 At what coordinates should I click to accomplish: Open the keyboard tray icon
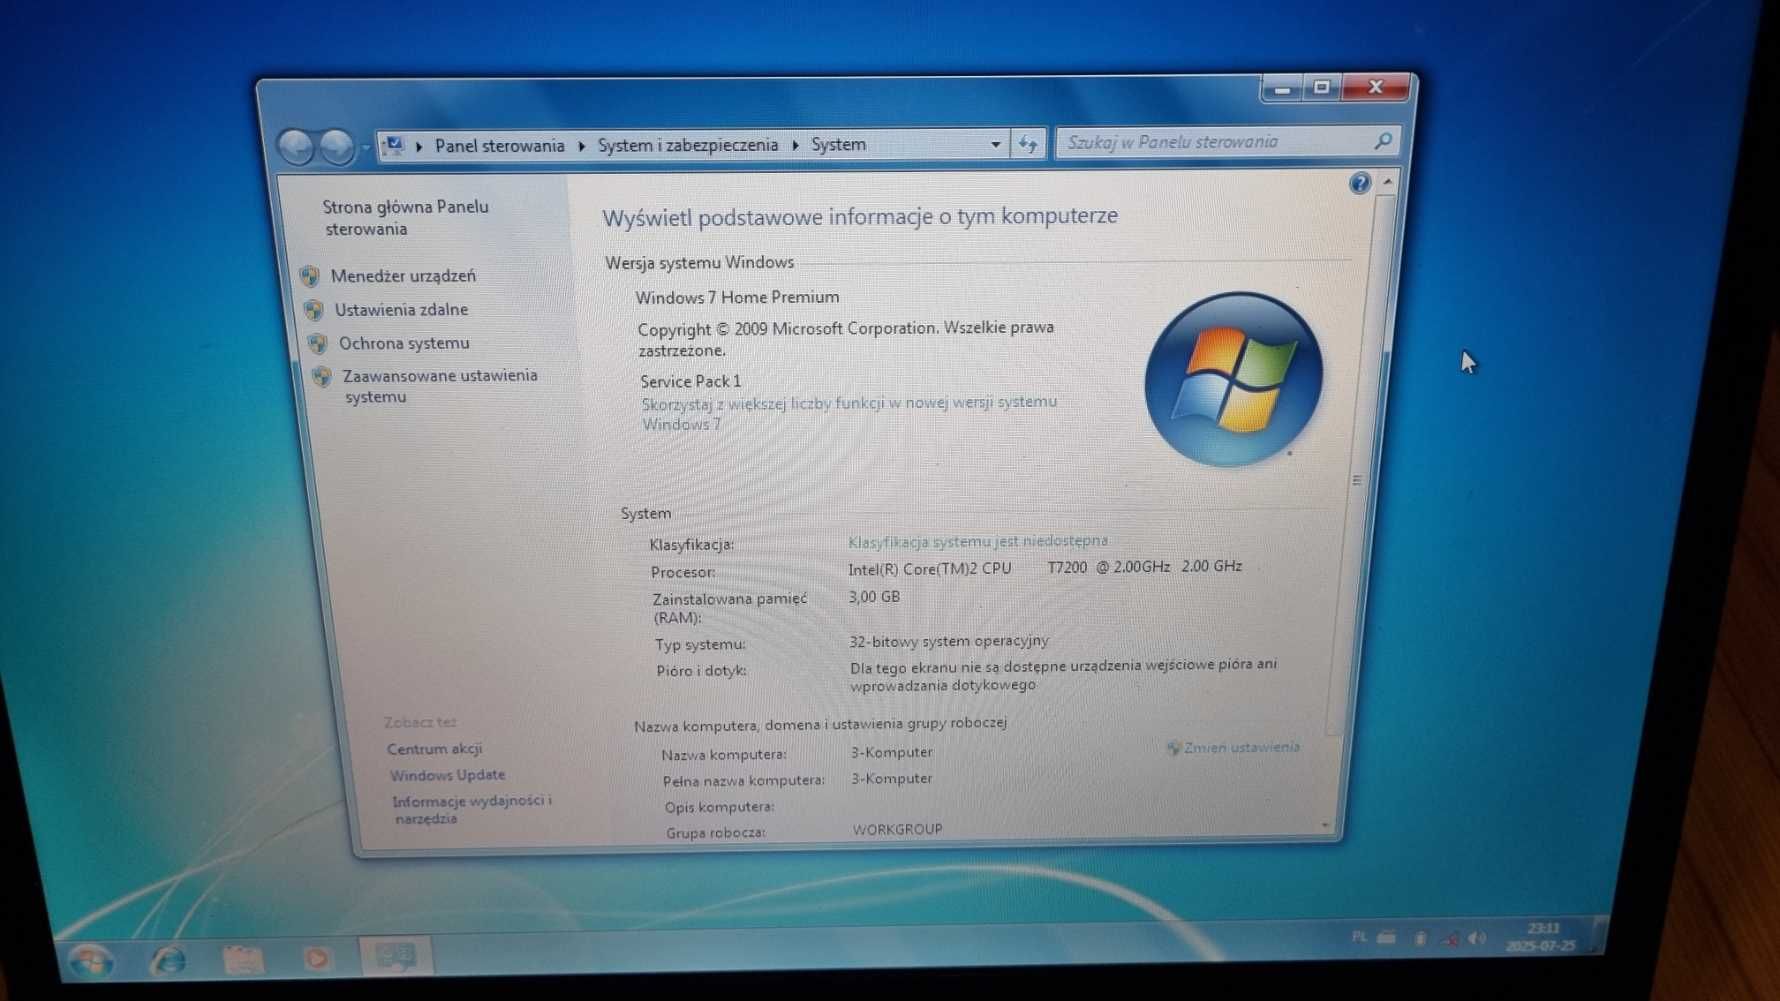1387,937
